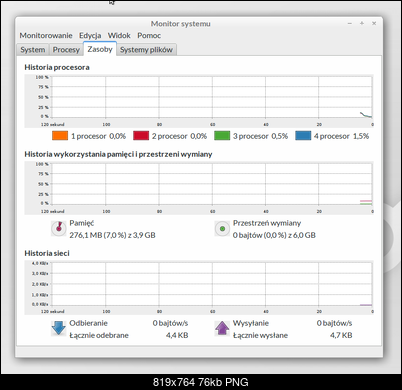This screenshot has width=402, height=390.
Task: Maximize the Monitor systemu window
Action: (362, 23)
